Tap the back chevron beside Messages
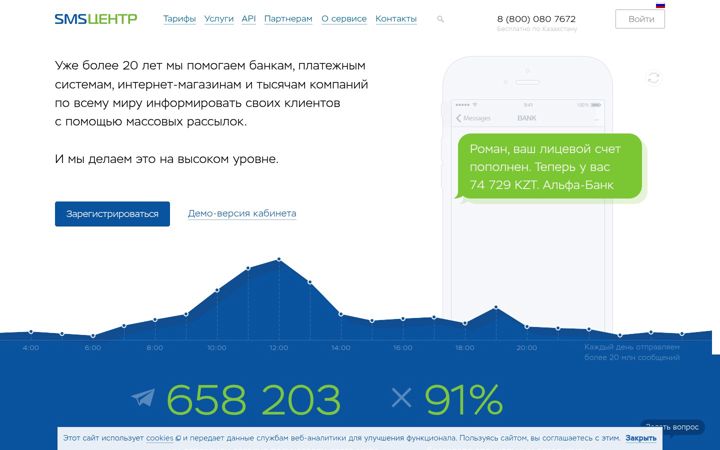This screenshot has height=450, width=720. click(458, 118)
